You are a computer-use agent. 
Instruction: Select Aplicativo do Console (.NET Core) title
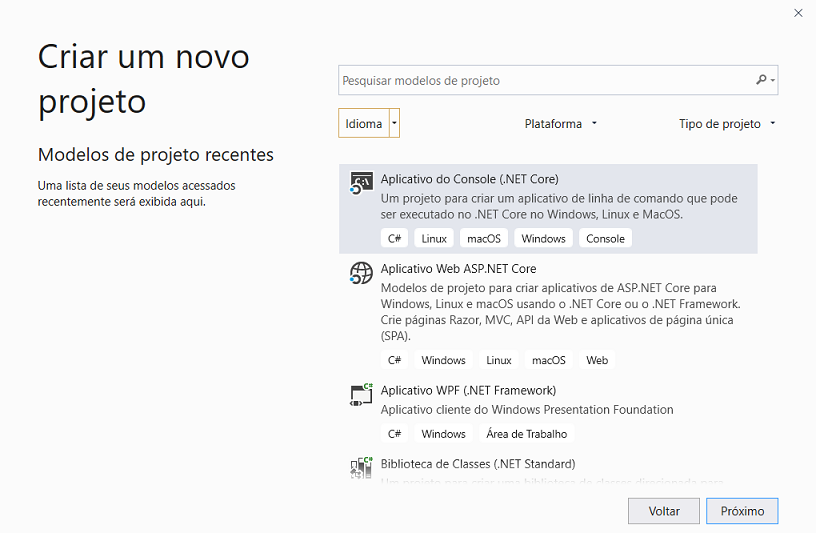tap(469, 179)
